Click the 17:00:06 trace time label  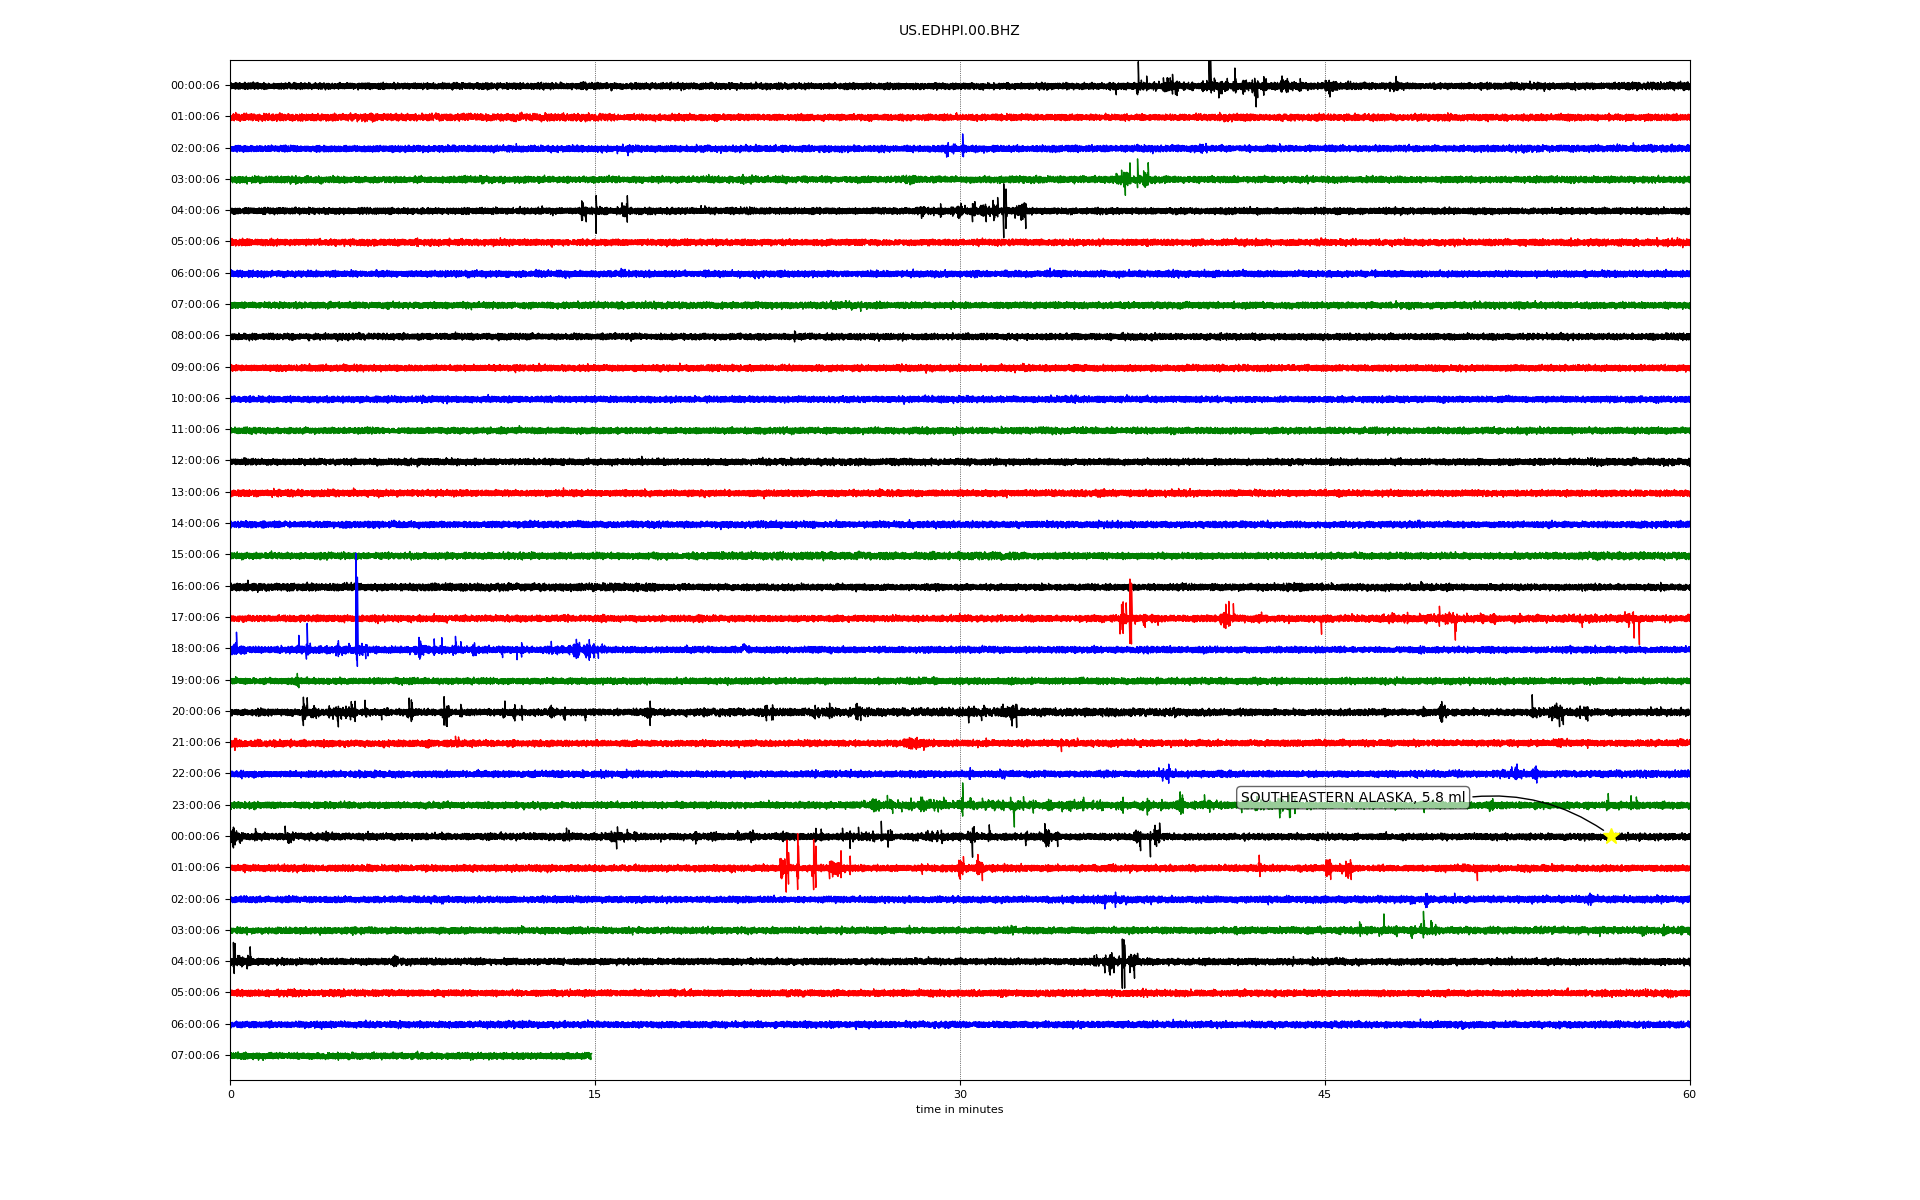[195, 618]
